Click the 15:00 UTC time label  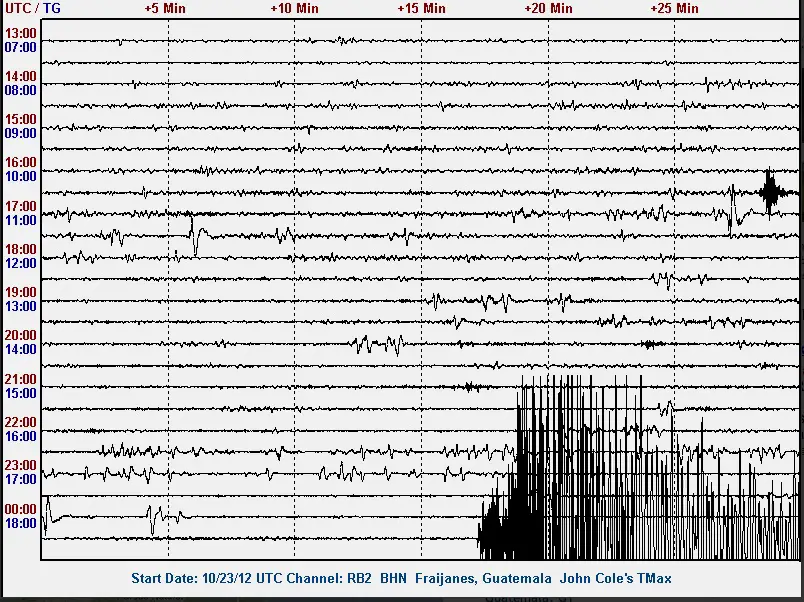21,119
